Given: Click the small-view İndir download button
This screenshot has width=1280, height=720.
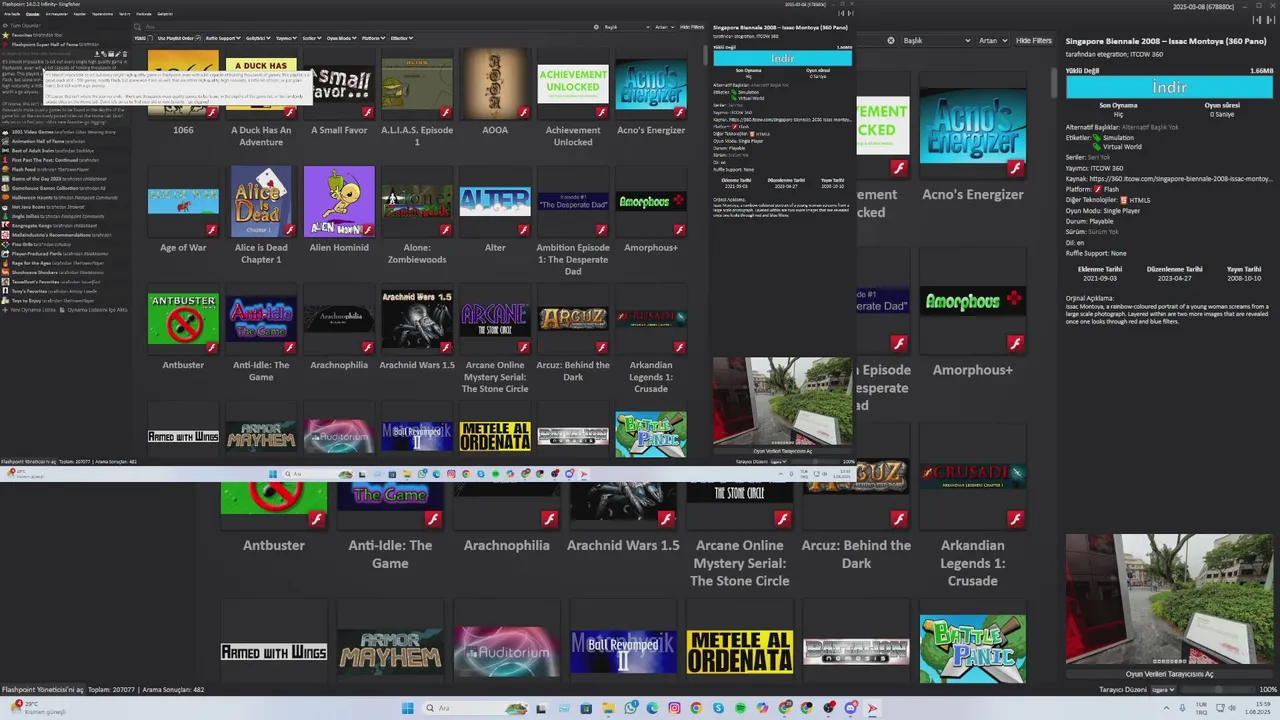Looking at the screenshot, I should [782, 59].
